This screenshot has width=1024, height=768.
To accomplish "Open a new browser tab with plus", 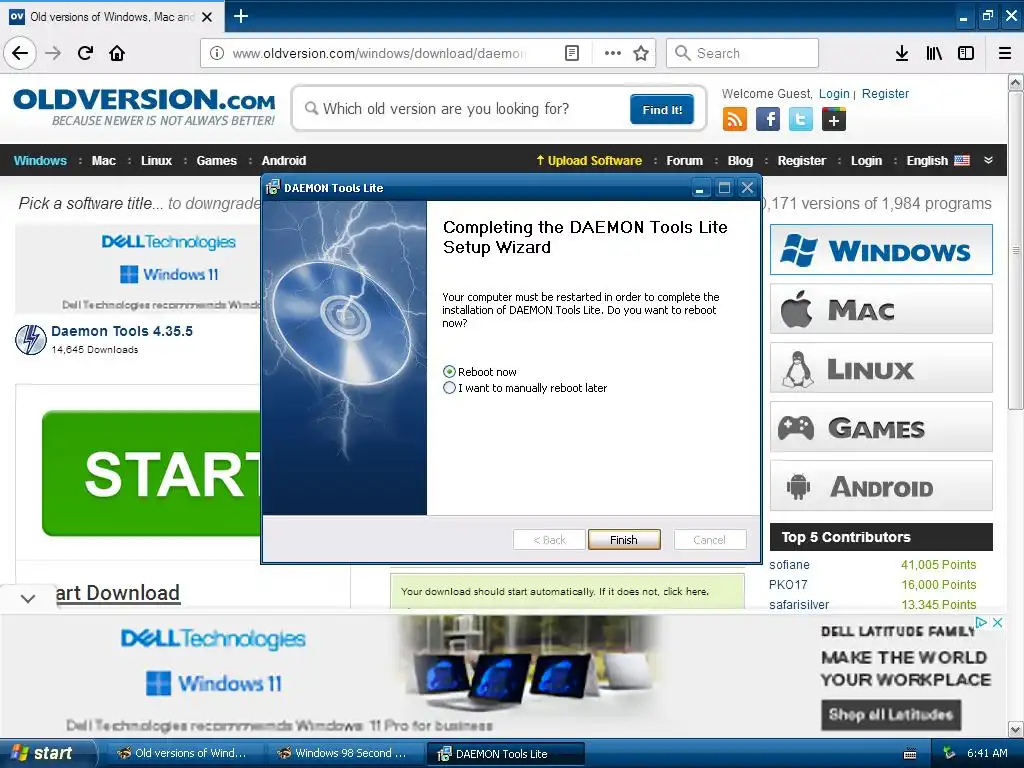I will point(241,16).
